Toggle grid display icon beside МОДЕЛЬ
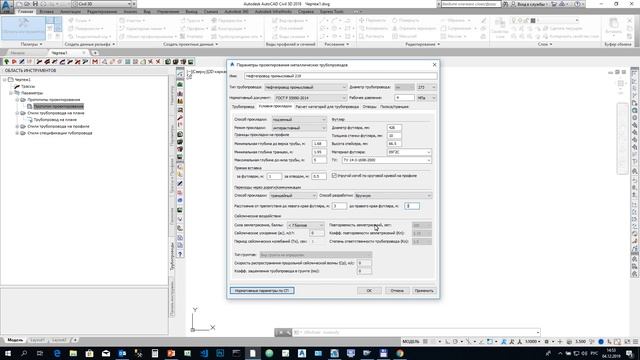This screenshot has width=640, height=360. [425, 341]
